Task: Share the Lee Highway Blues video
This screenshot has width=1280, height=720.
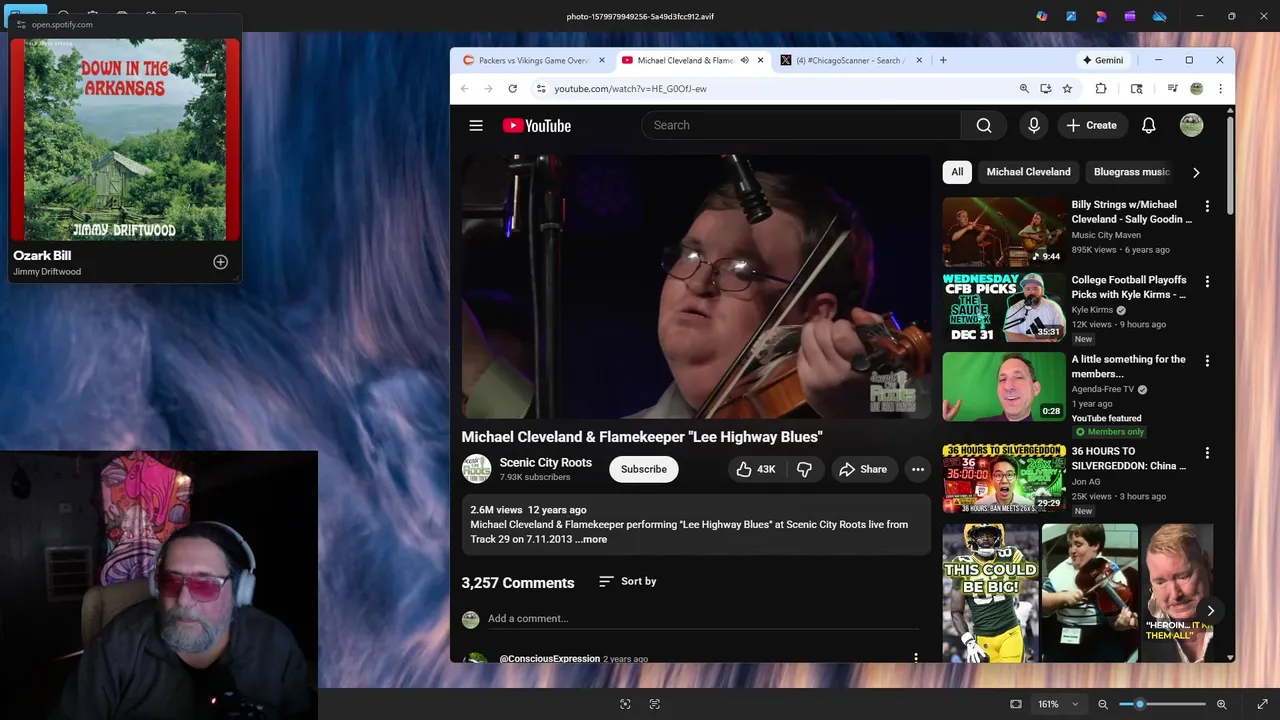Action: pyautogui.click(x=863, y=469)
